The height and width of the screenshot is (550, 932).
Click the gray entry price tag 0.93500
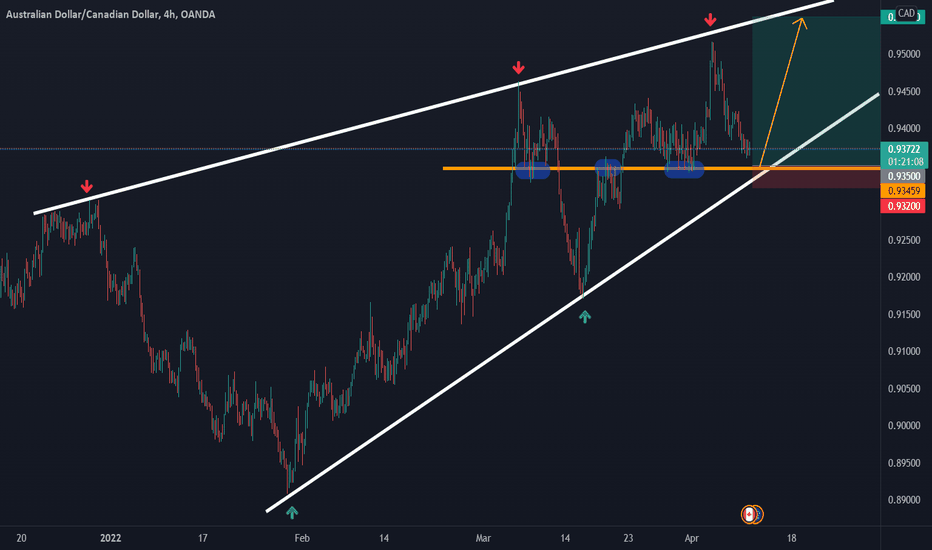tap(903, 177)
